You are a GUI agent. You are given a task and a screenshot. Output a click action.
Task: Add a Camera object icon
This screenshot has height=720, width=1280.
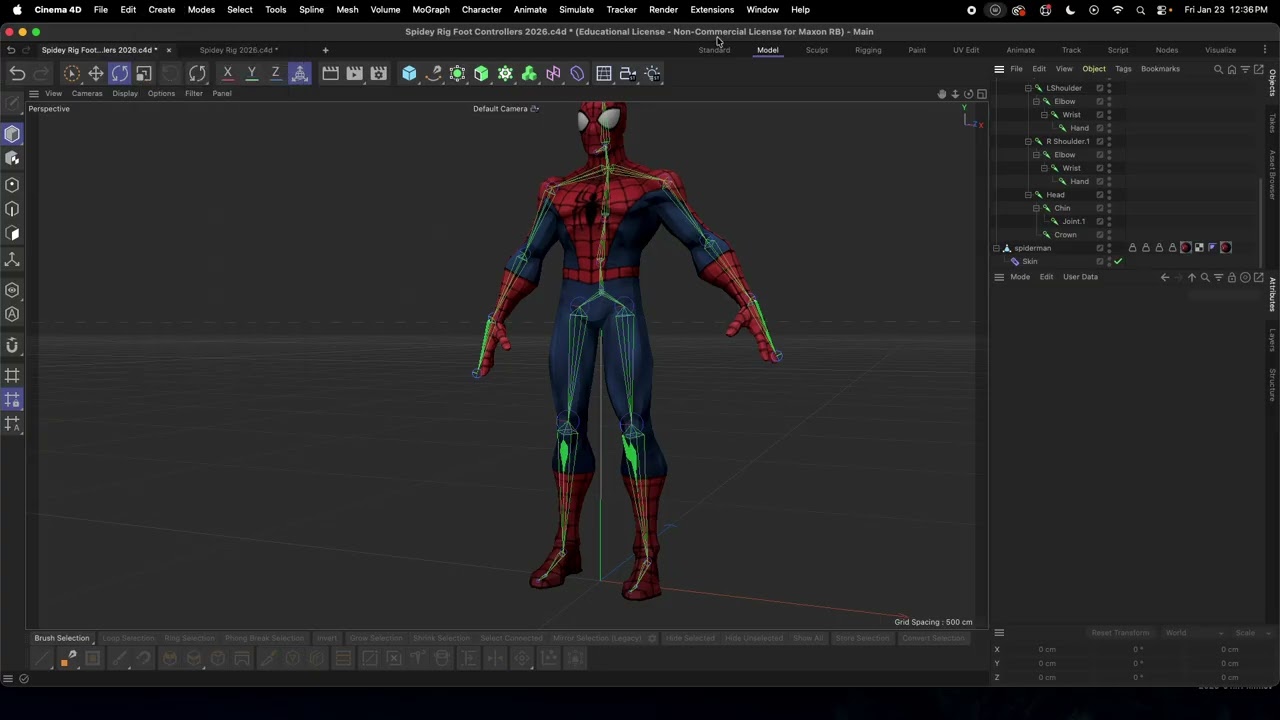tap(628, 73)
